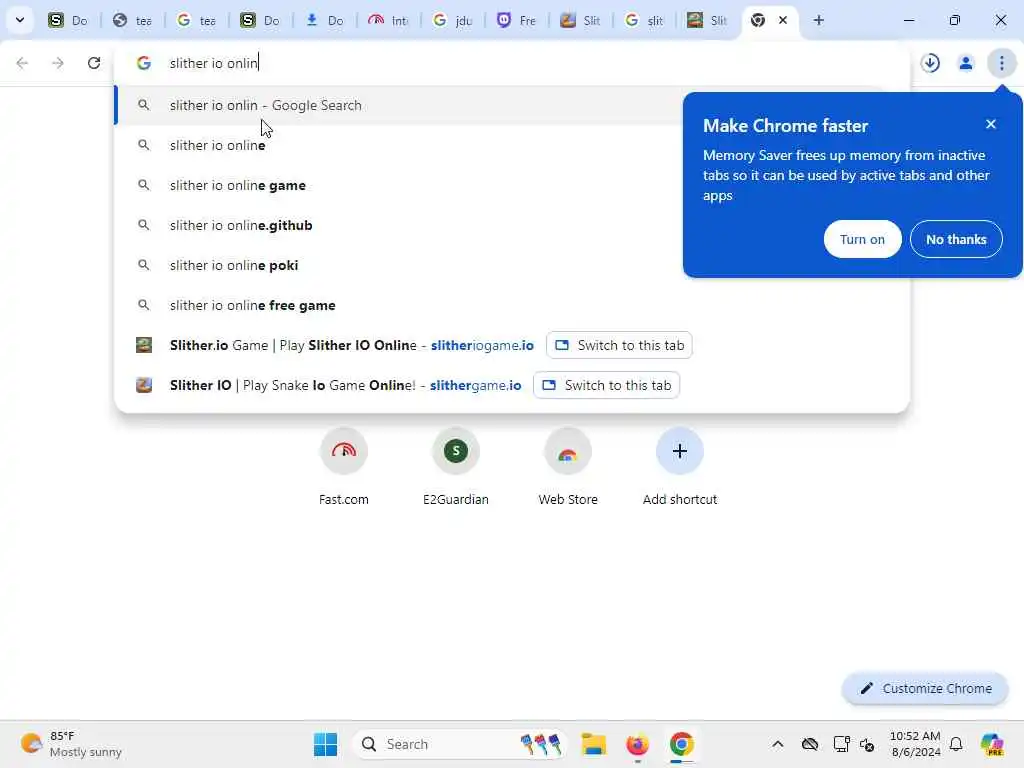The width and height of the screenshot is (1024, 768).
Task: Switch to the 'Fre' tab
Action: click(516, 20)
